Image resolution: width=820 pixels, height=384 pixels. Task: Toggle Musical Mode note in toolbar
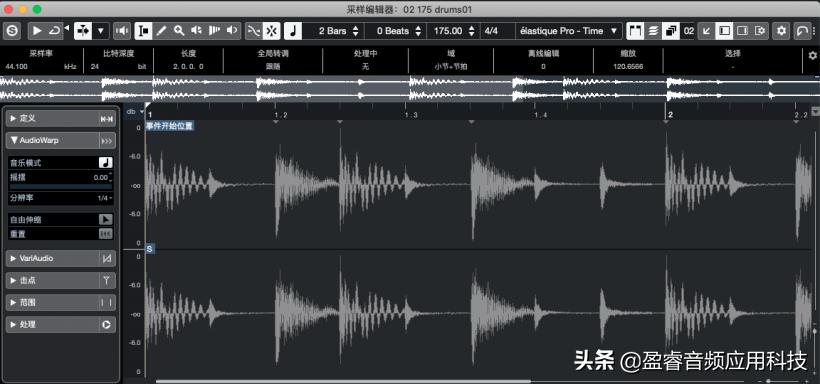pos(293,31)
